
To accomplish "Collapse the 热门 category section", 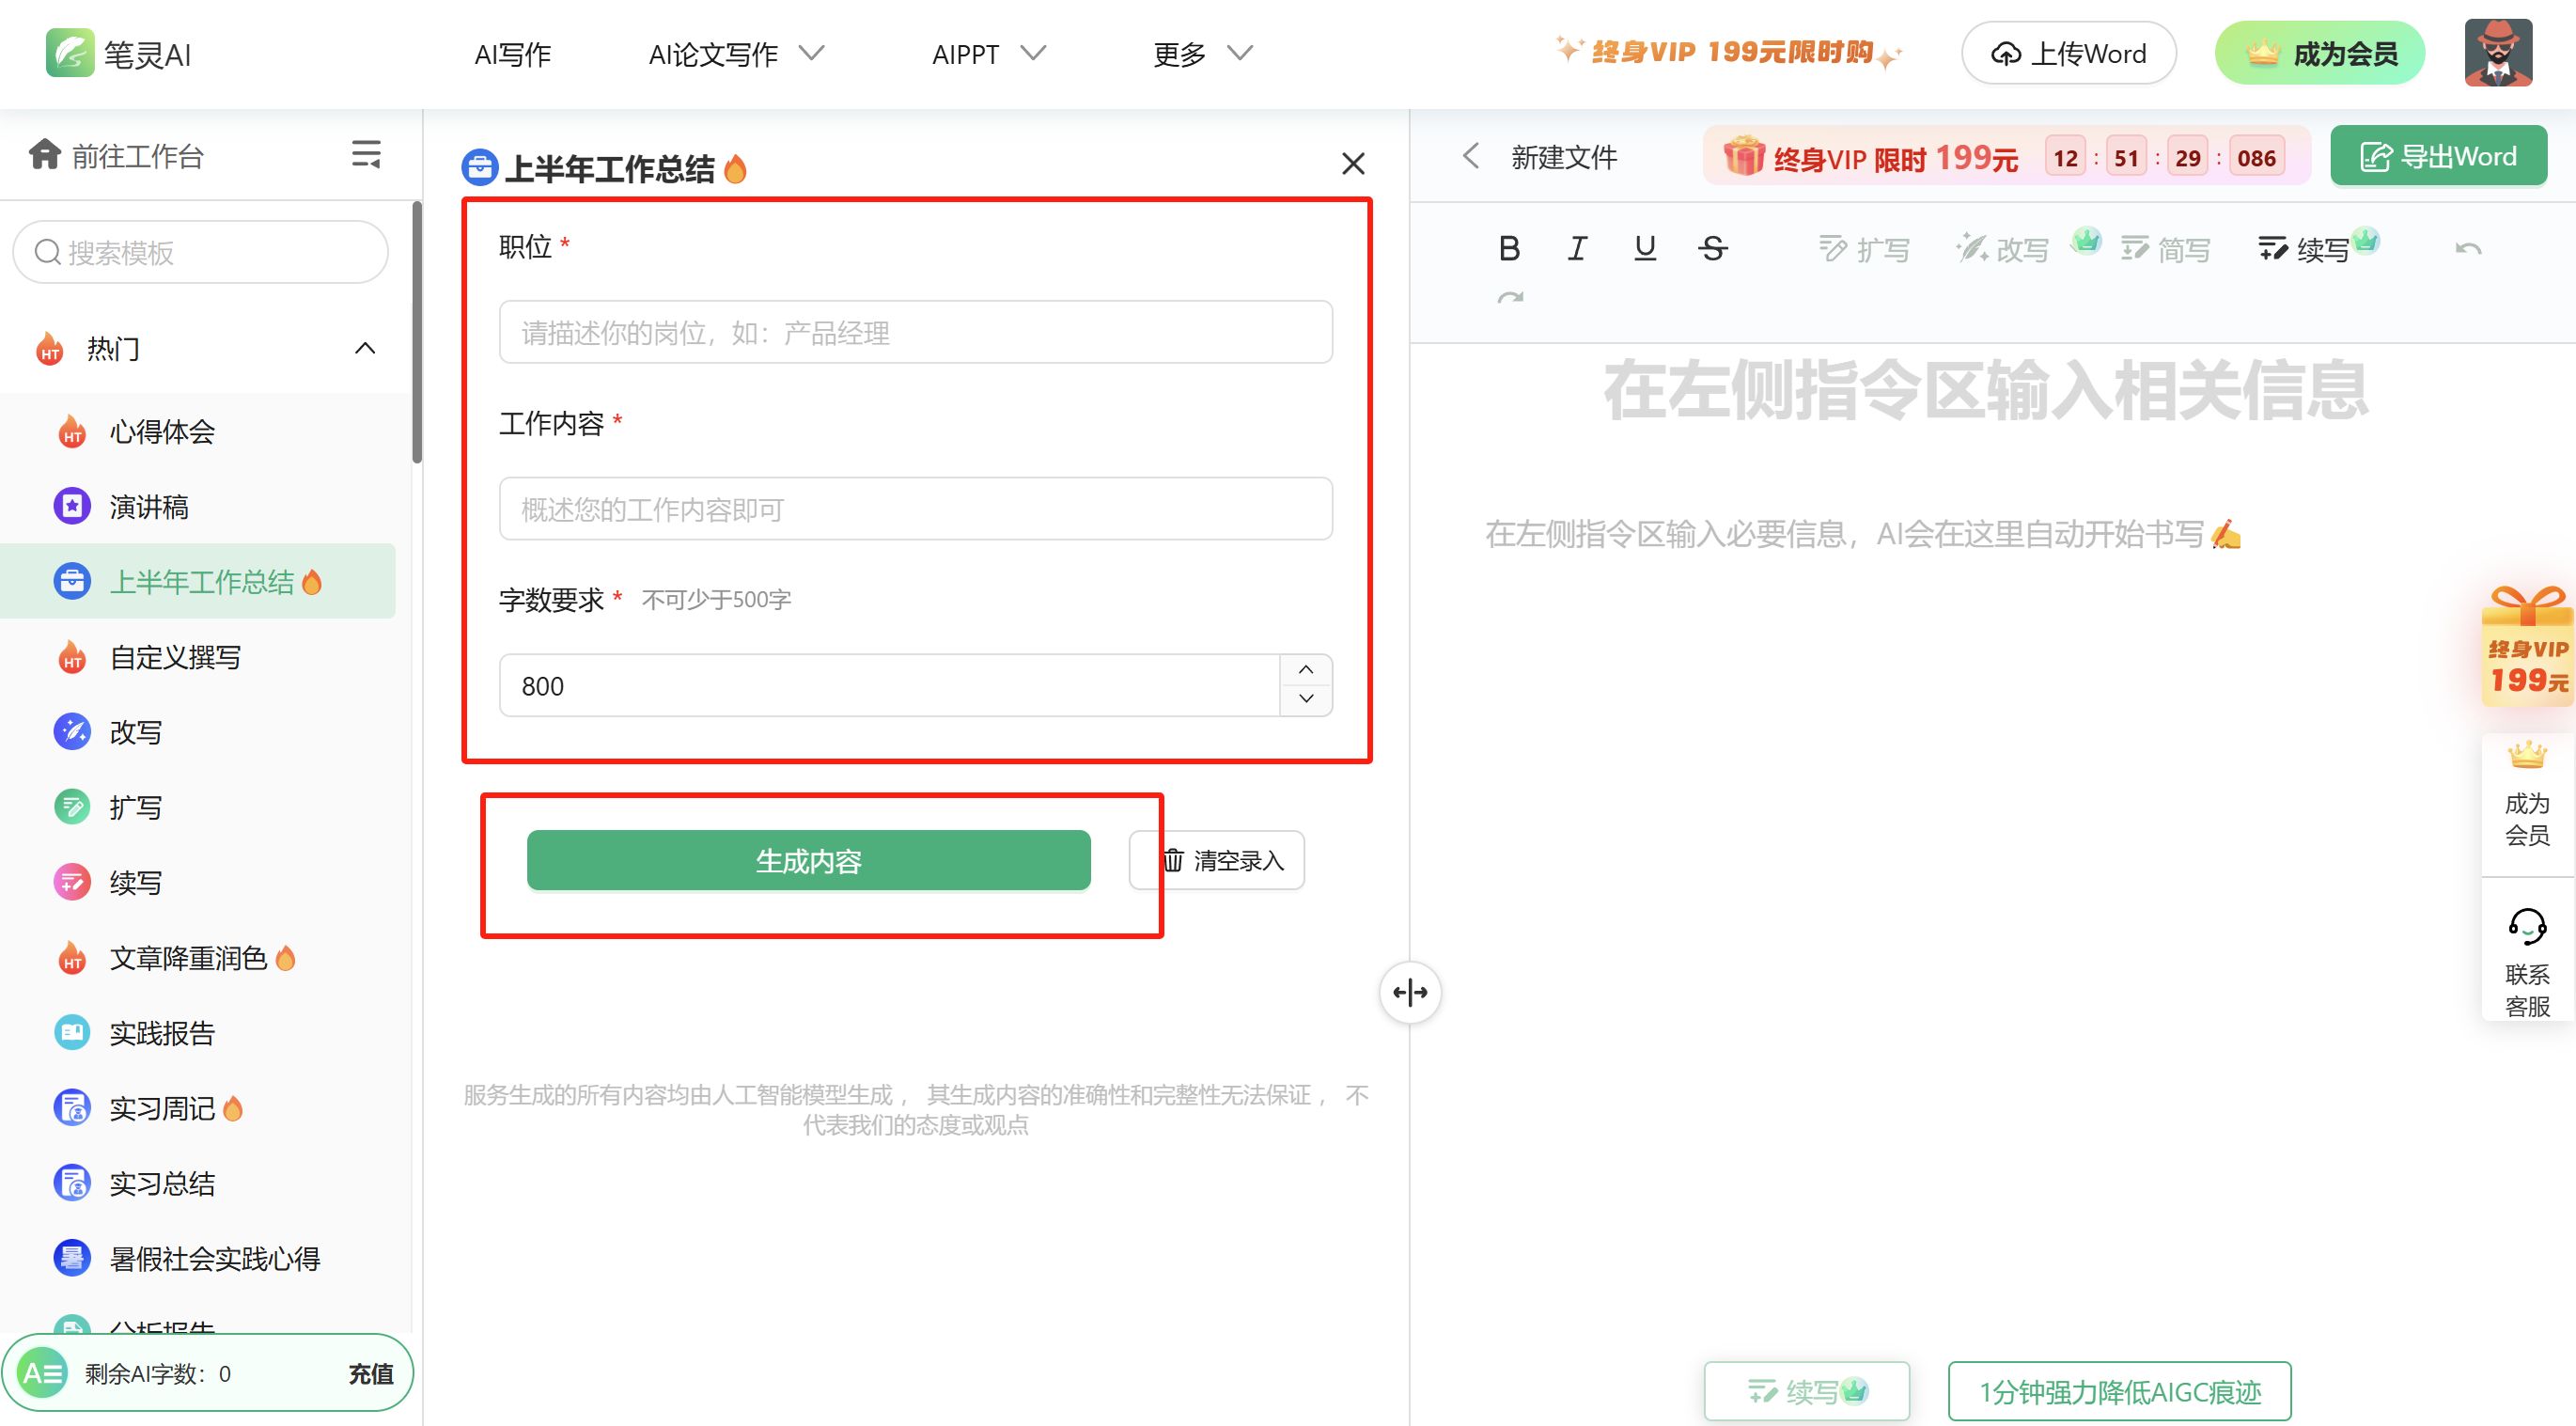I will pyautogui.click(x=365, y=348).
